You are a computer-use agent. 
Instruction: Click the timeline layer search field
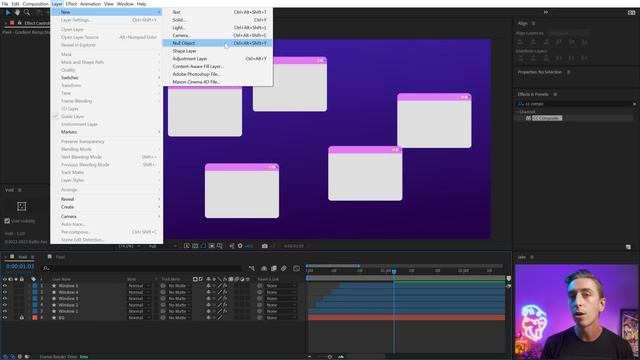pyautogui.click(x=142, y=268)
